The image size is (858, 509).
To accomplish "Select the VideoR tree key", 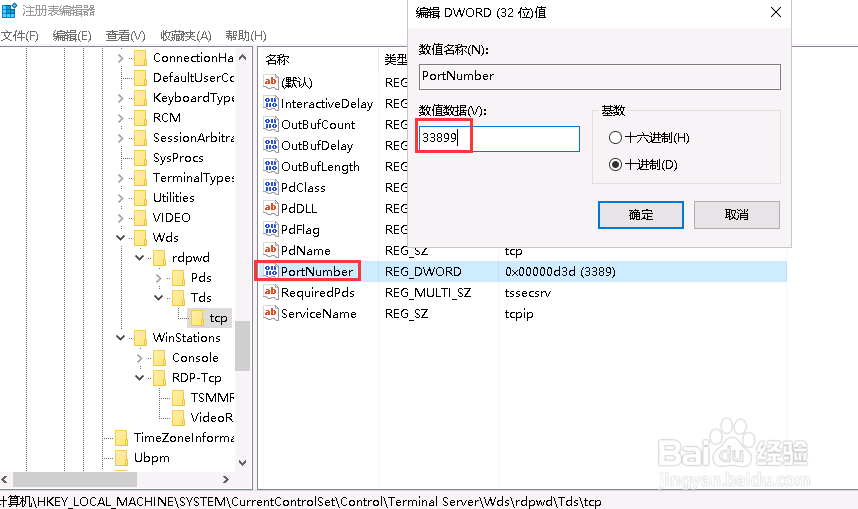I will (x=212, y=418).
